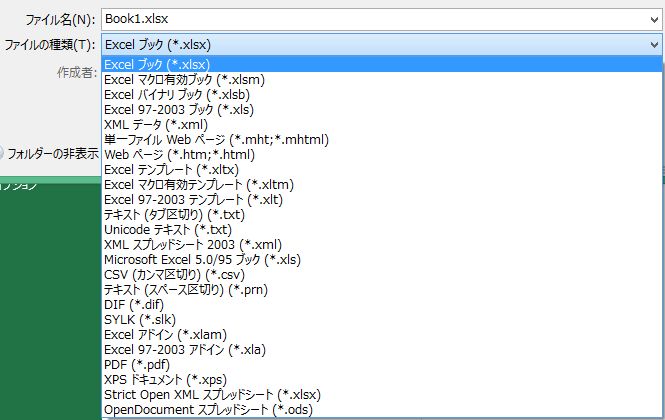Image resolution: width=665 pixels, height=420 pixels.
Task: Collapse the ファイルの種類 dropdown arrow
Action: tap(654, 45)
